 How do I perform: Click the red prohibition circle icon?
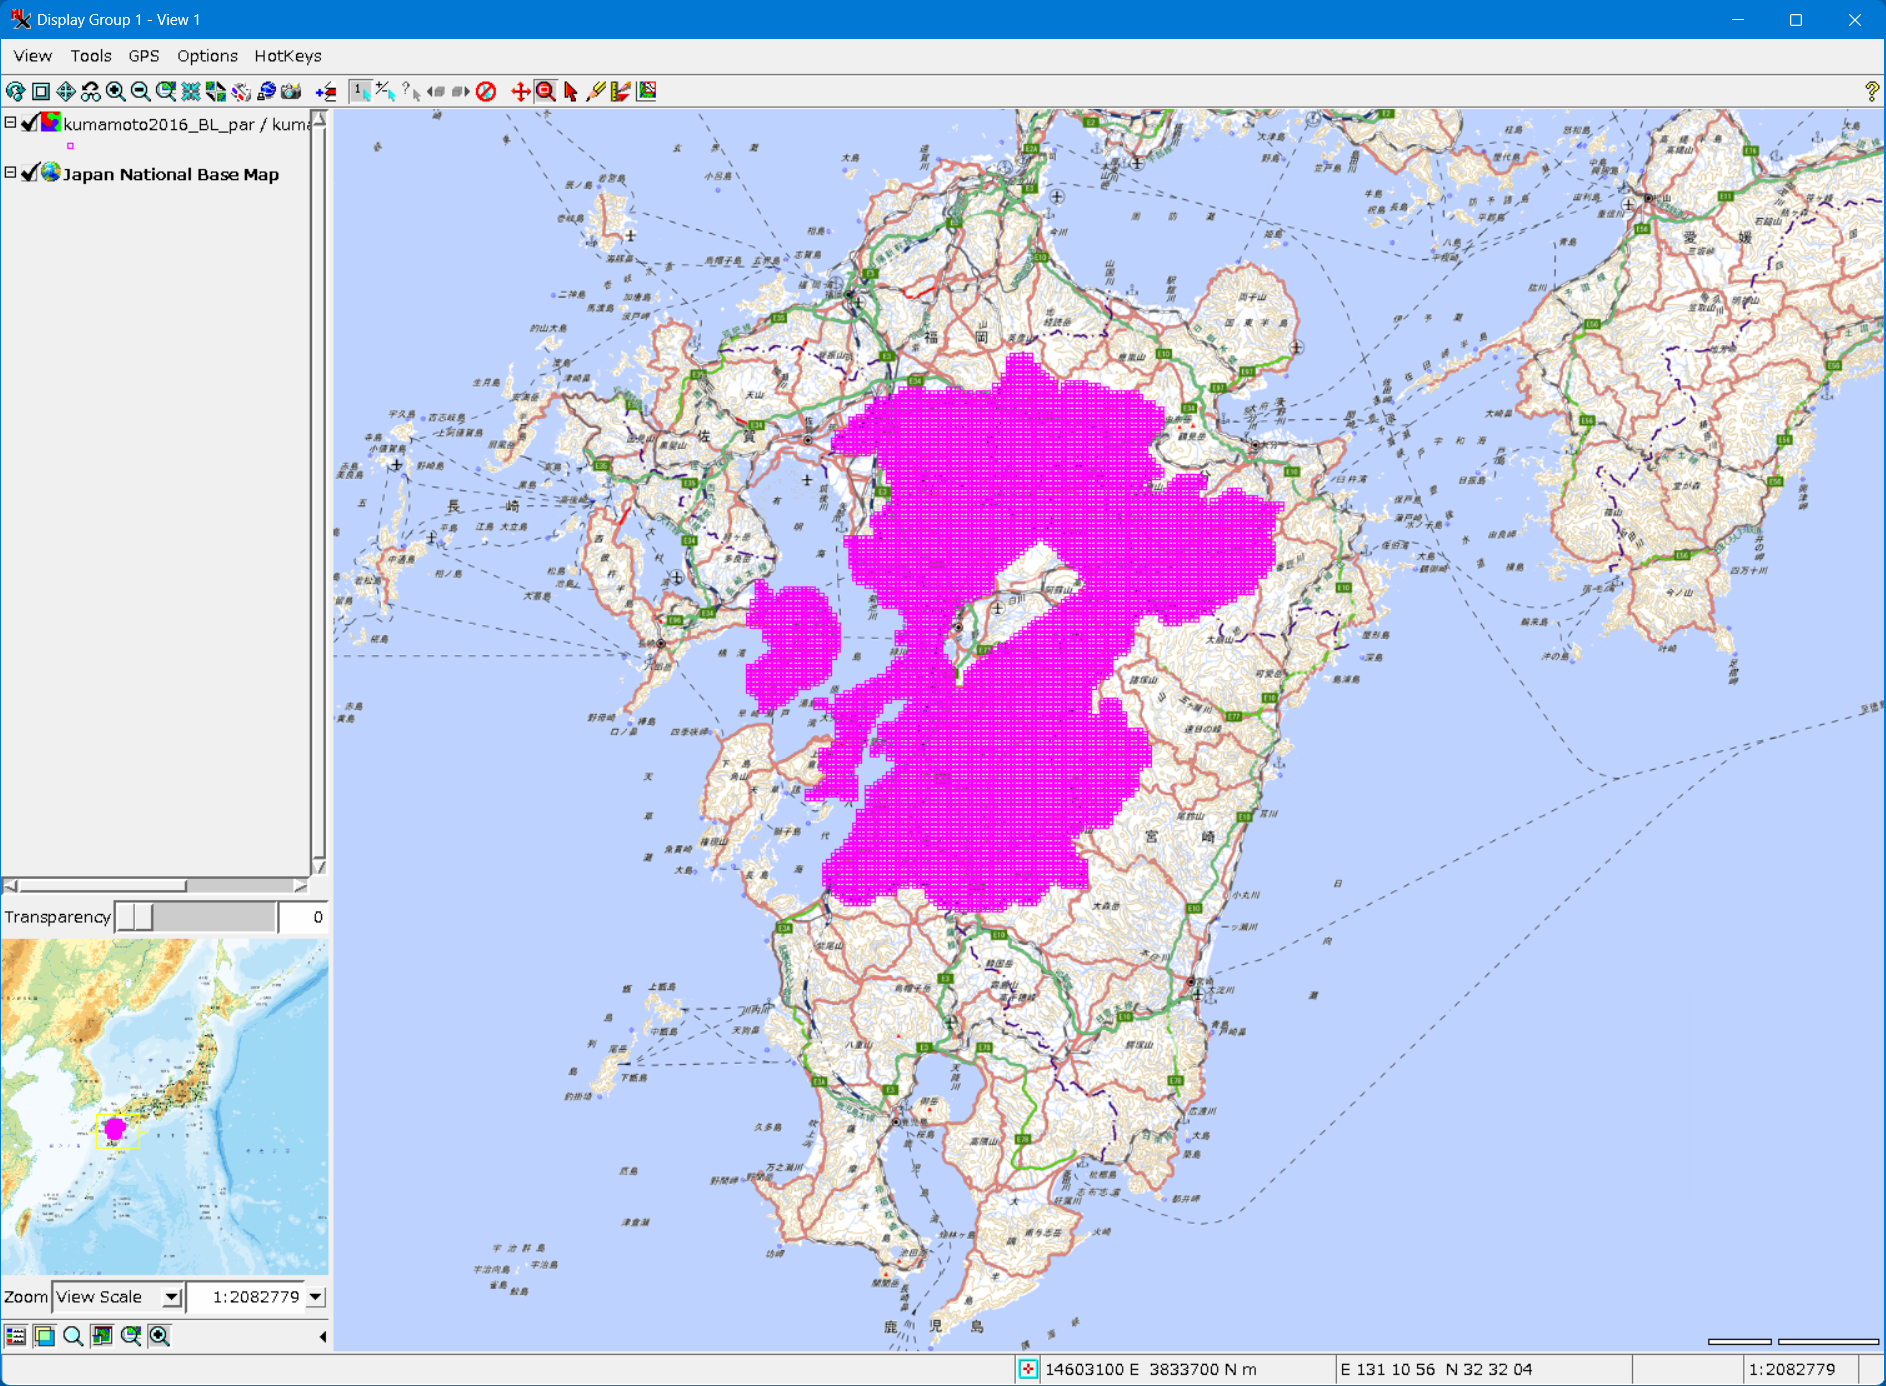[486, 92]
